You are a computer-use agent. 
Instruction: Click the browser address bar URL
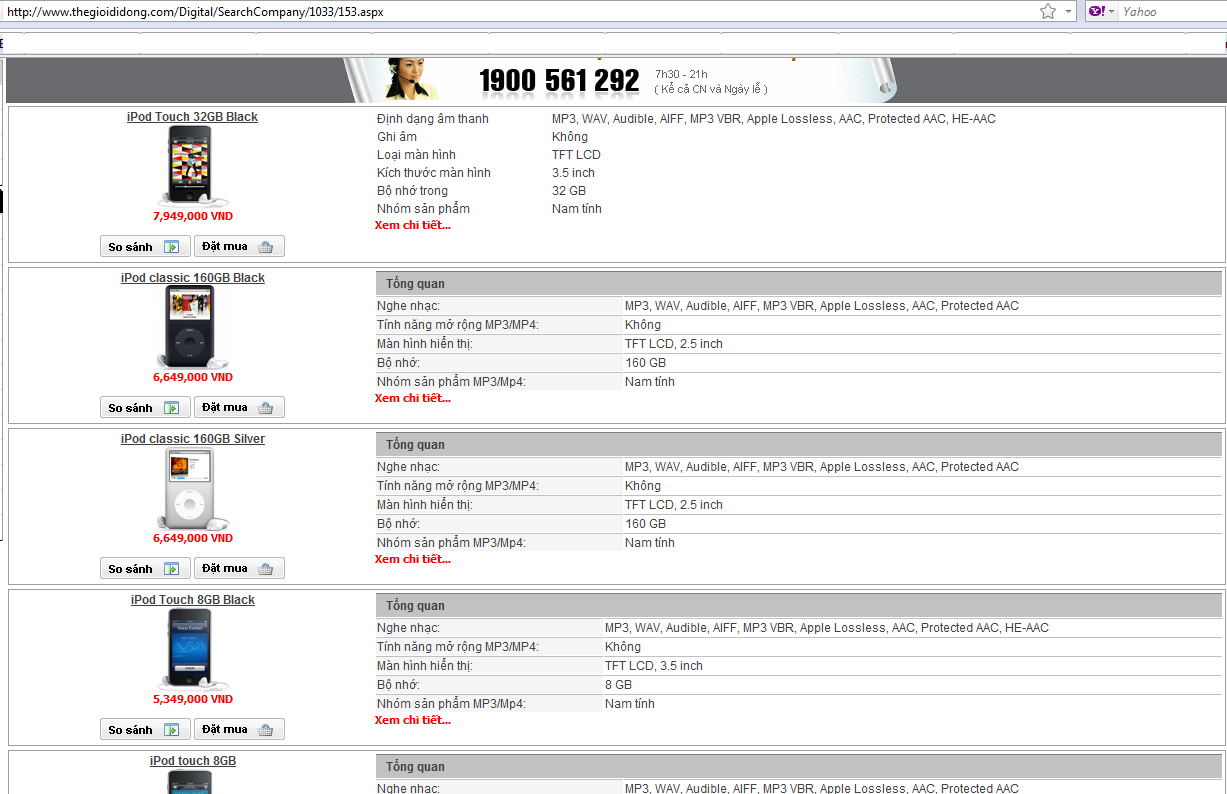[x=195, y=12]
